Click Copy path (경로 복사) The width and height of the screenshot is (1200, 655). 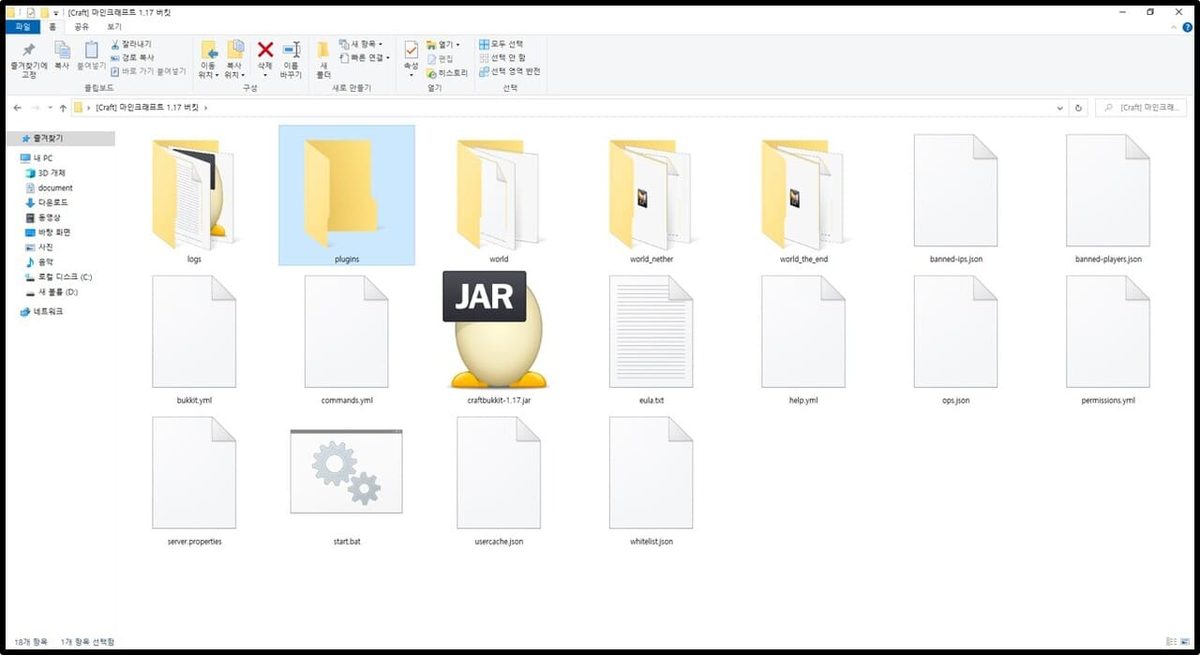coord(132,58)
